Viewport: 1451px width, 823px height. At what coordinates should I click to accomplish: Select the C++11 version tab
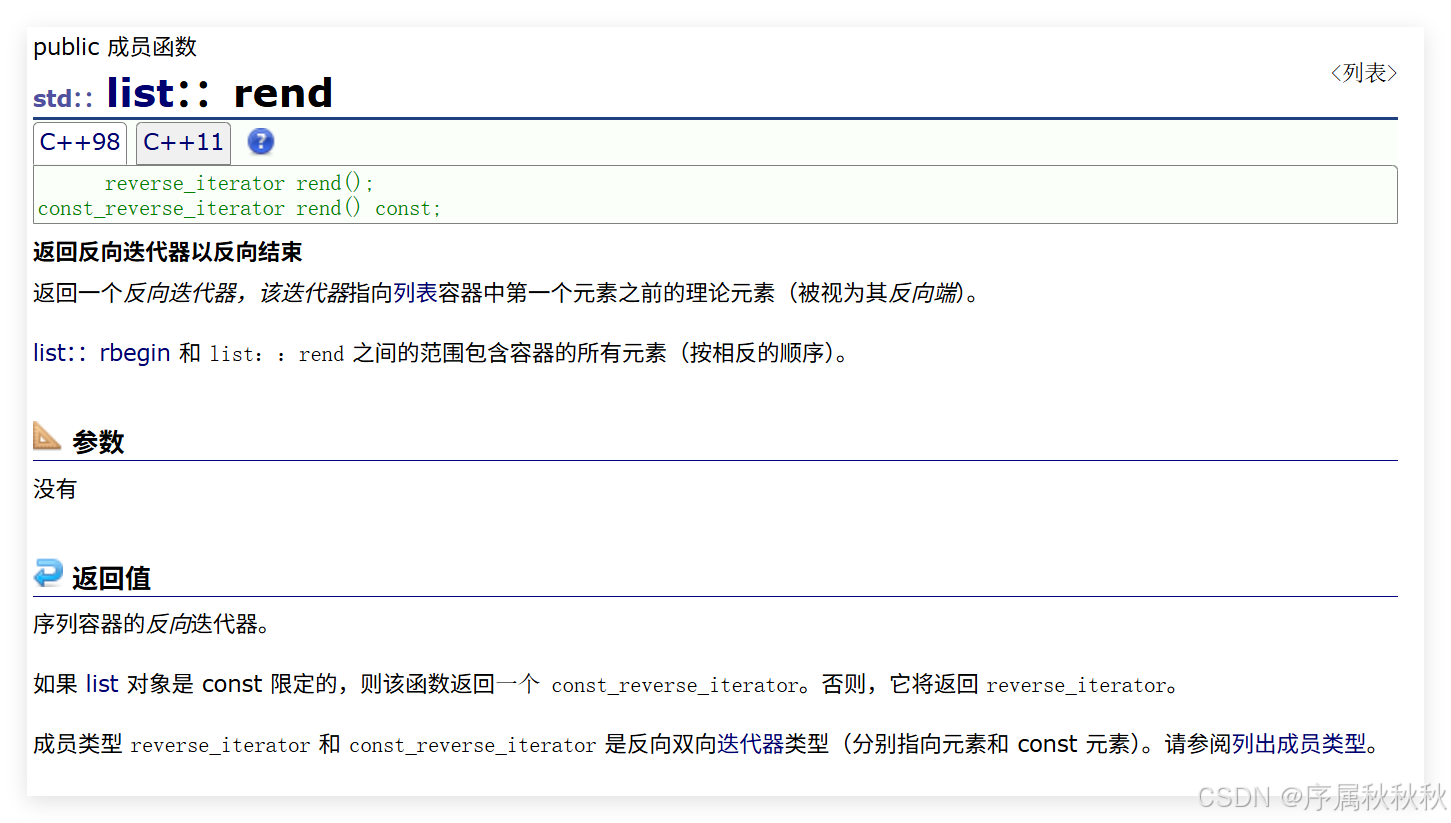coord(182,142)
